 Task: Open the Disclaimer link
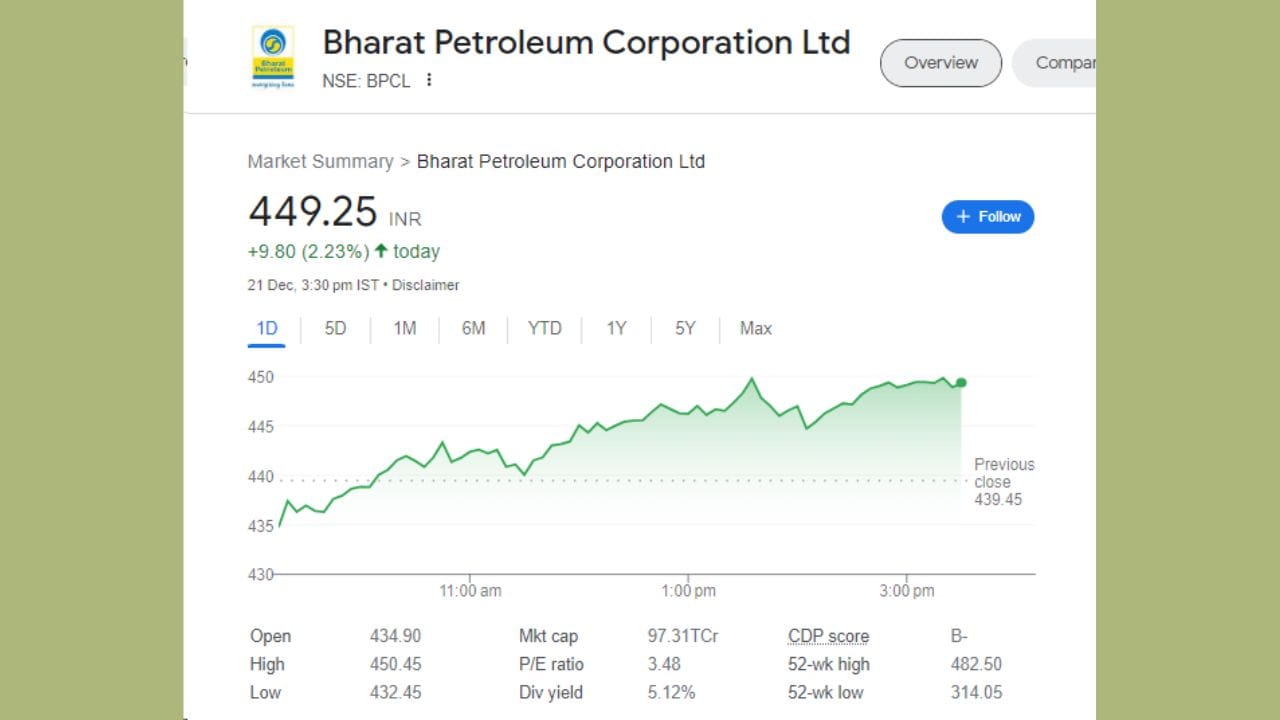[426, 285]
